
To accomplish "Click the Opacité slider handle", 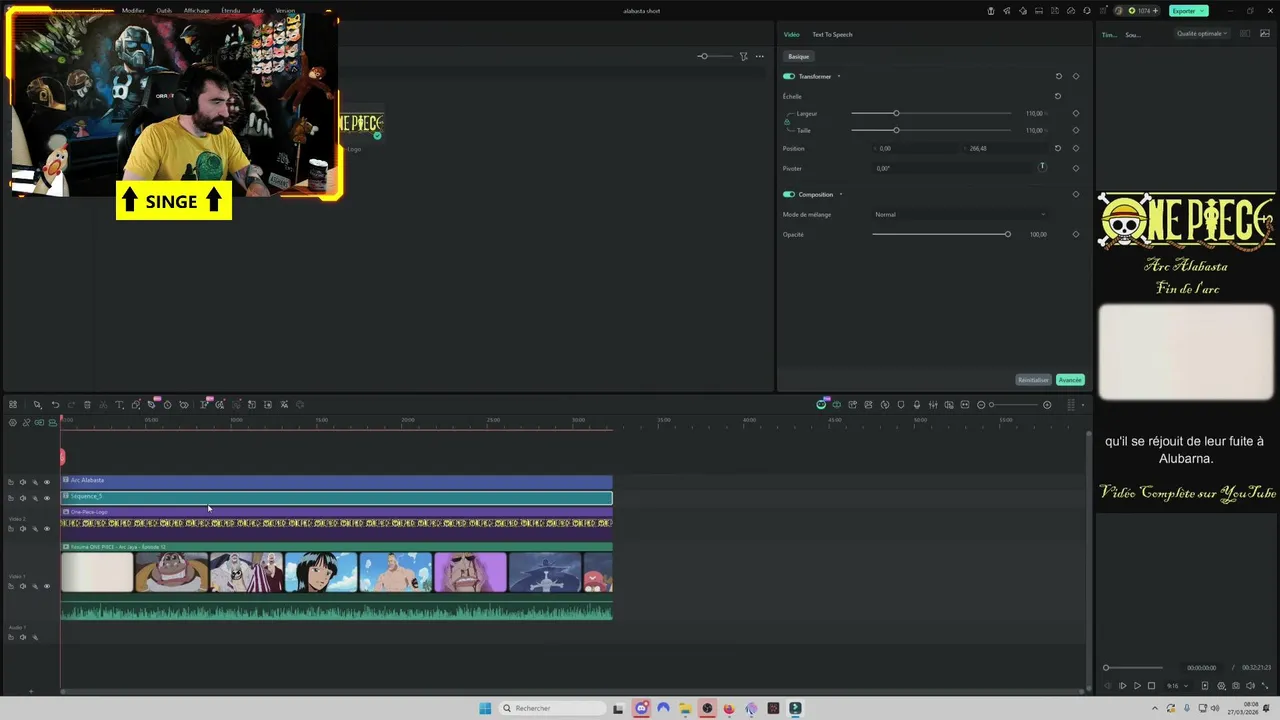I will (x=1008, y=234).
